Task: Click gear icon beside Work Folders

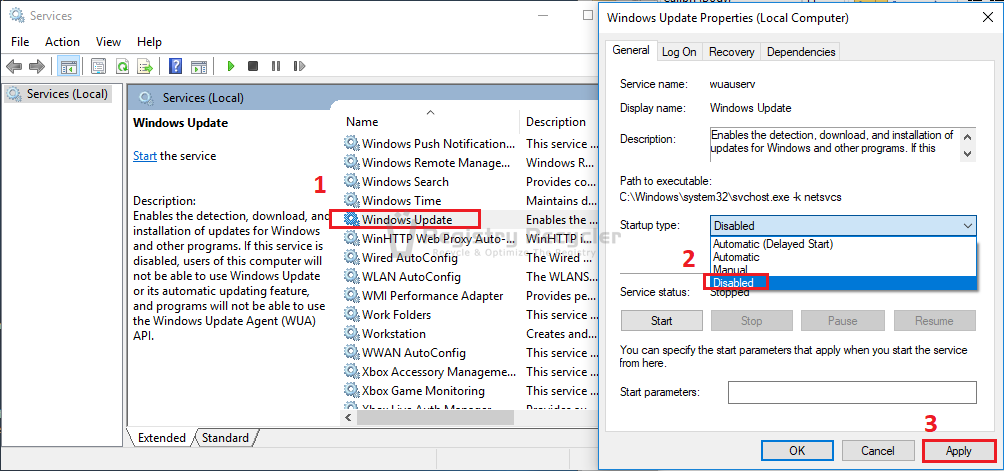Action: 352,314
